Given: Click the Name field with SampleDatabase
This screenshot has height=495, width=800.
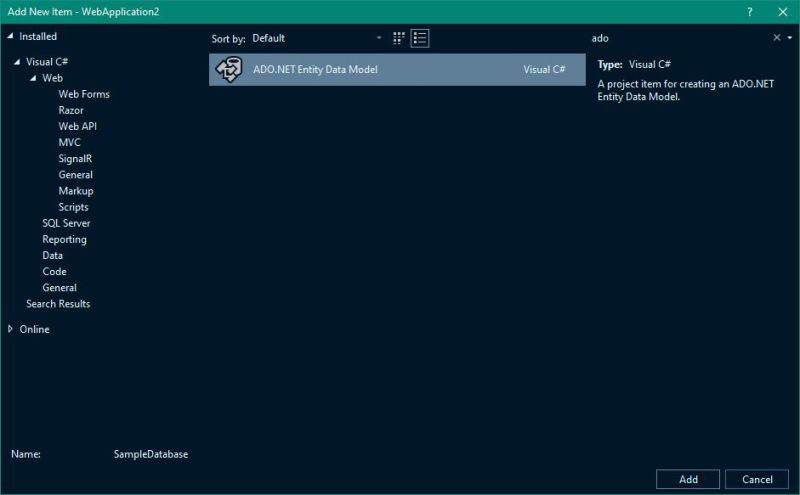Looking at the screenshot, I should (x=151, y=454).
